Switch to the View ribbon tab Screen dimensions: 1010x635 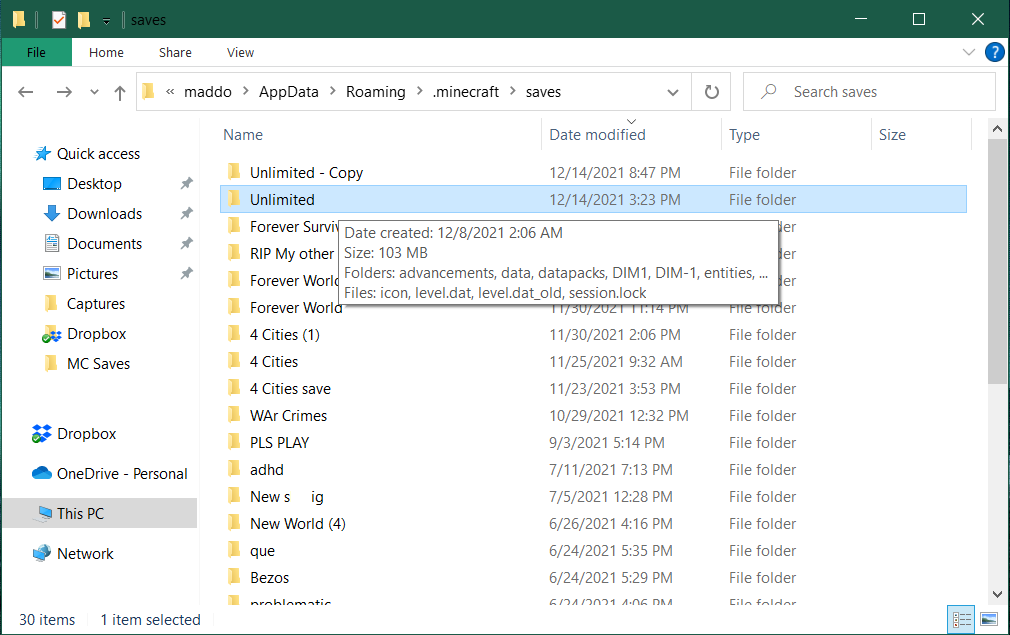coord(240,53)
